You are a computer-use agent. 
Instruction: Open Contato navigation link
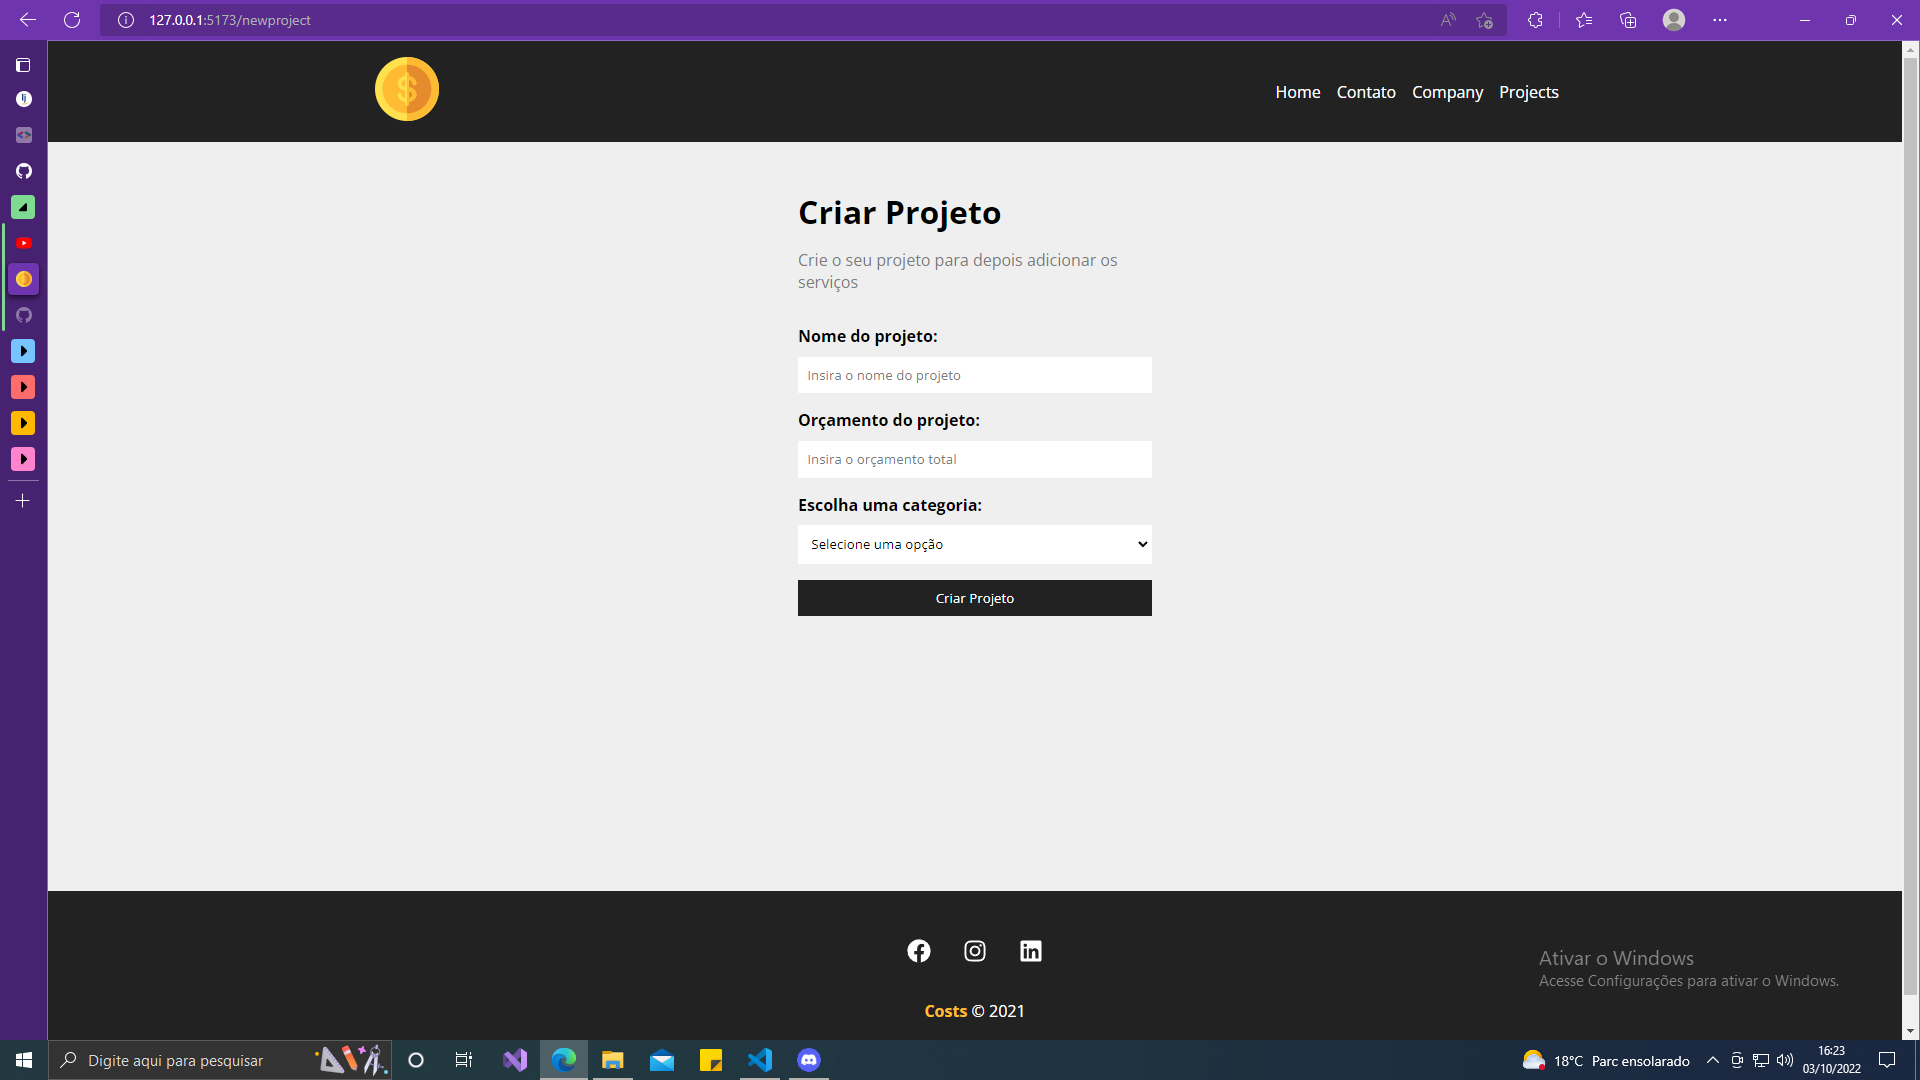pyautogui.click(x=1366, y=92)
